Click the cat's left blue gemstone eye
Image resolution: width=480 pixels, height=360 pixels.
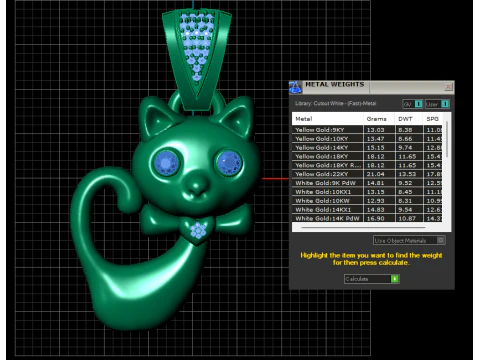coord(165,163)
